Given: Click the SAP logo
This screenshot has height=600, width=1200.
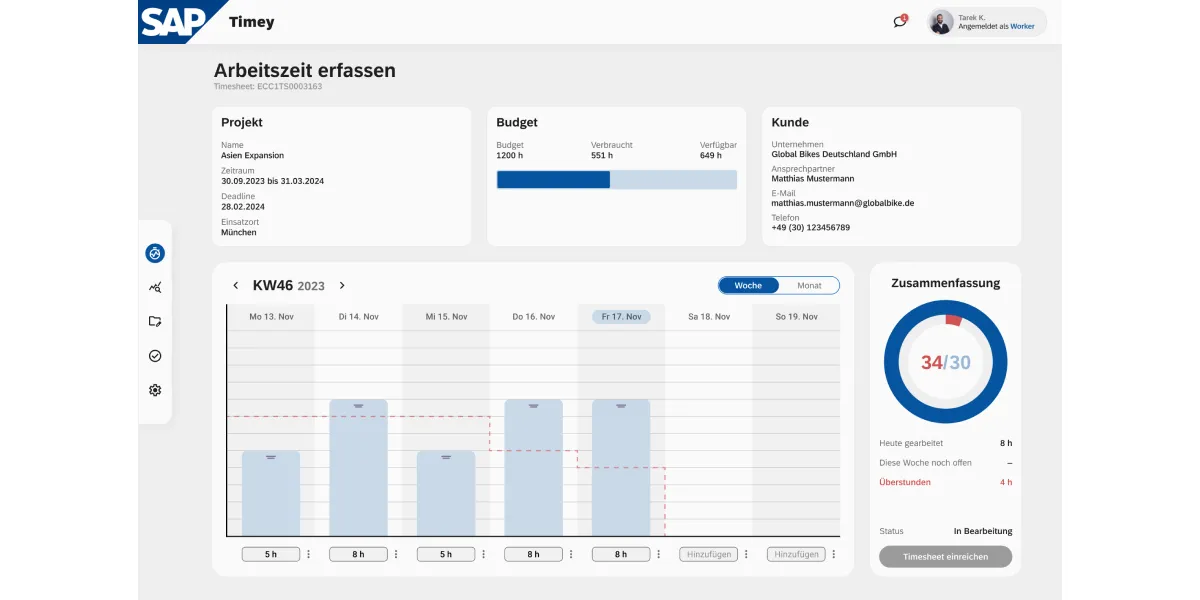Looking at the screenshot, I should pyautogui.click(x=173, y=21).
